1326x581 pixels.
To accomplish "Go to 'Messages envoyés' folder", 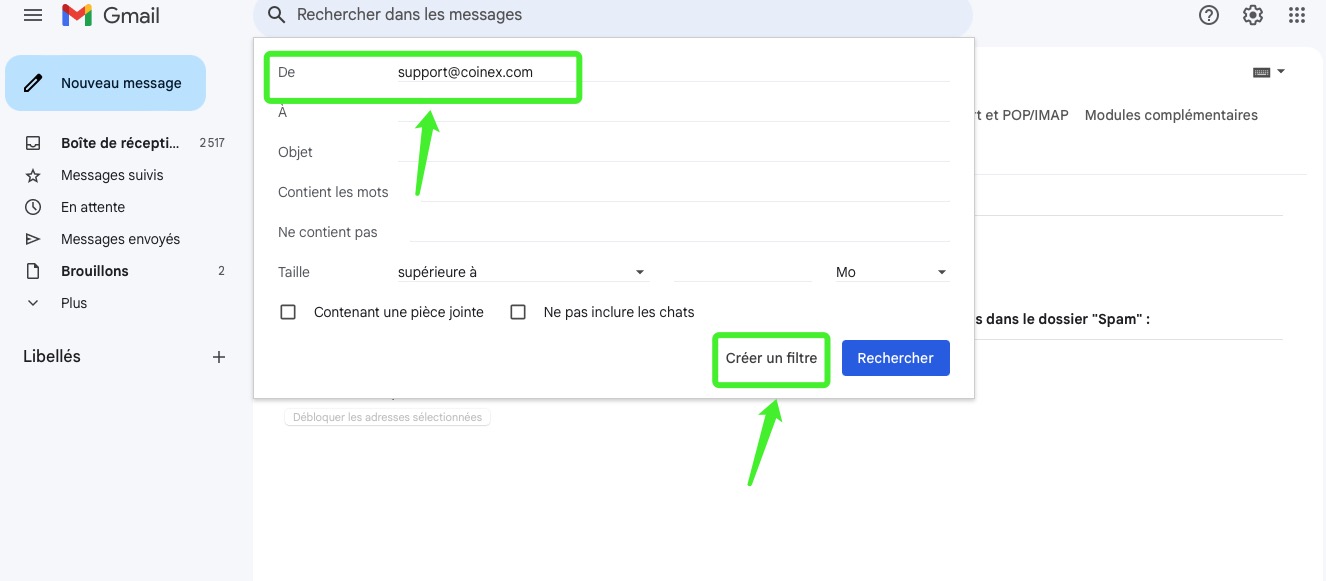I will [120, 239].
